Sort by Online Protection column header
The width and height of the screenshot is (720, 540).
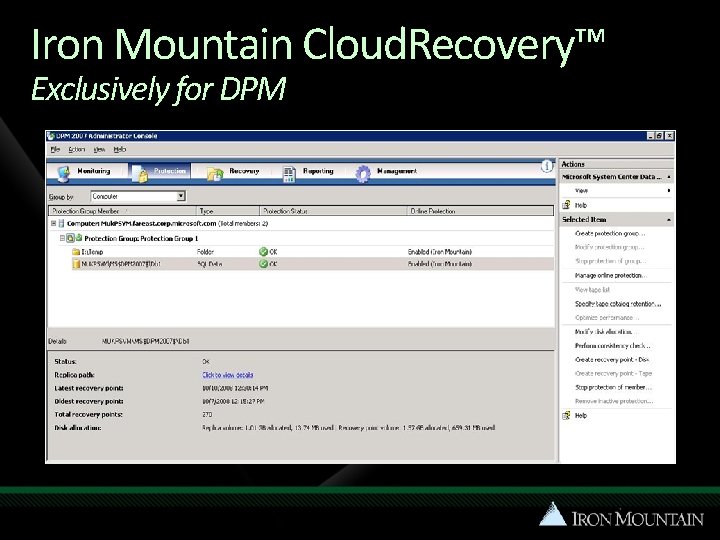(x=480, y=211)
